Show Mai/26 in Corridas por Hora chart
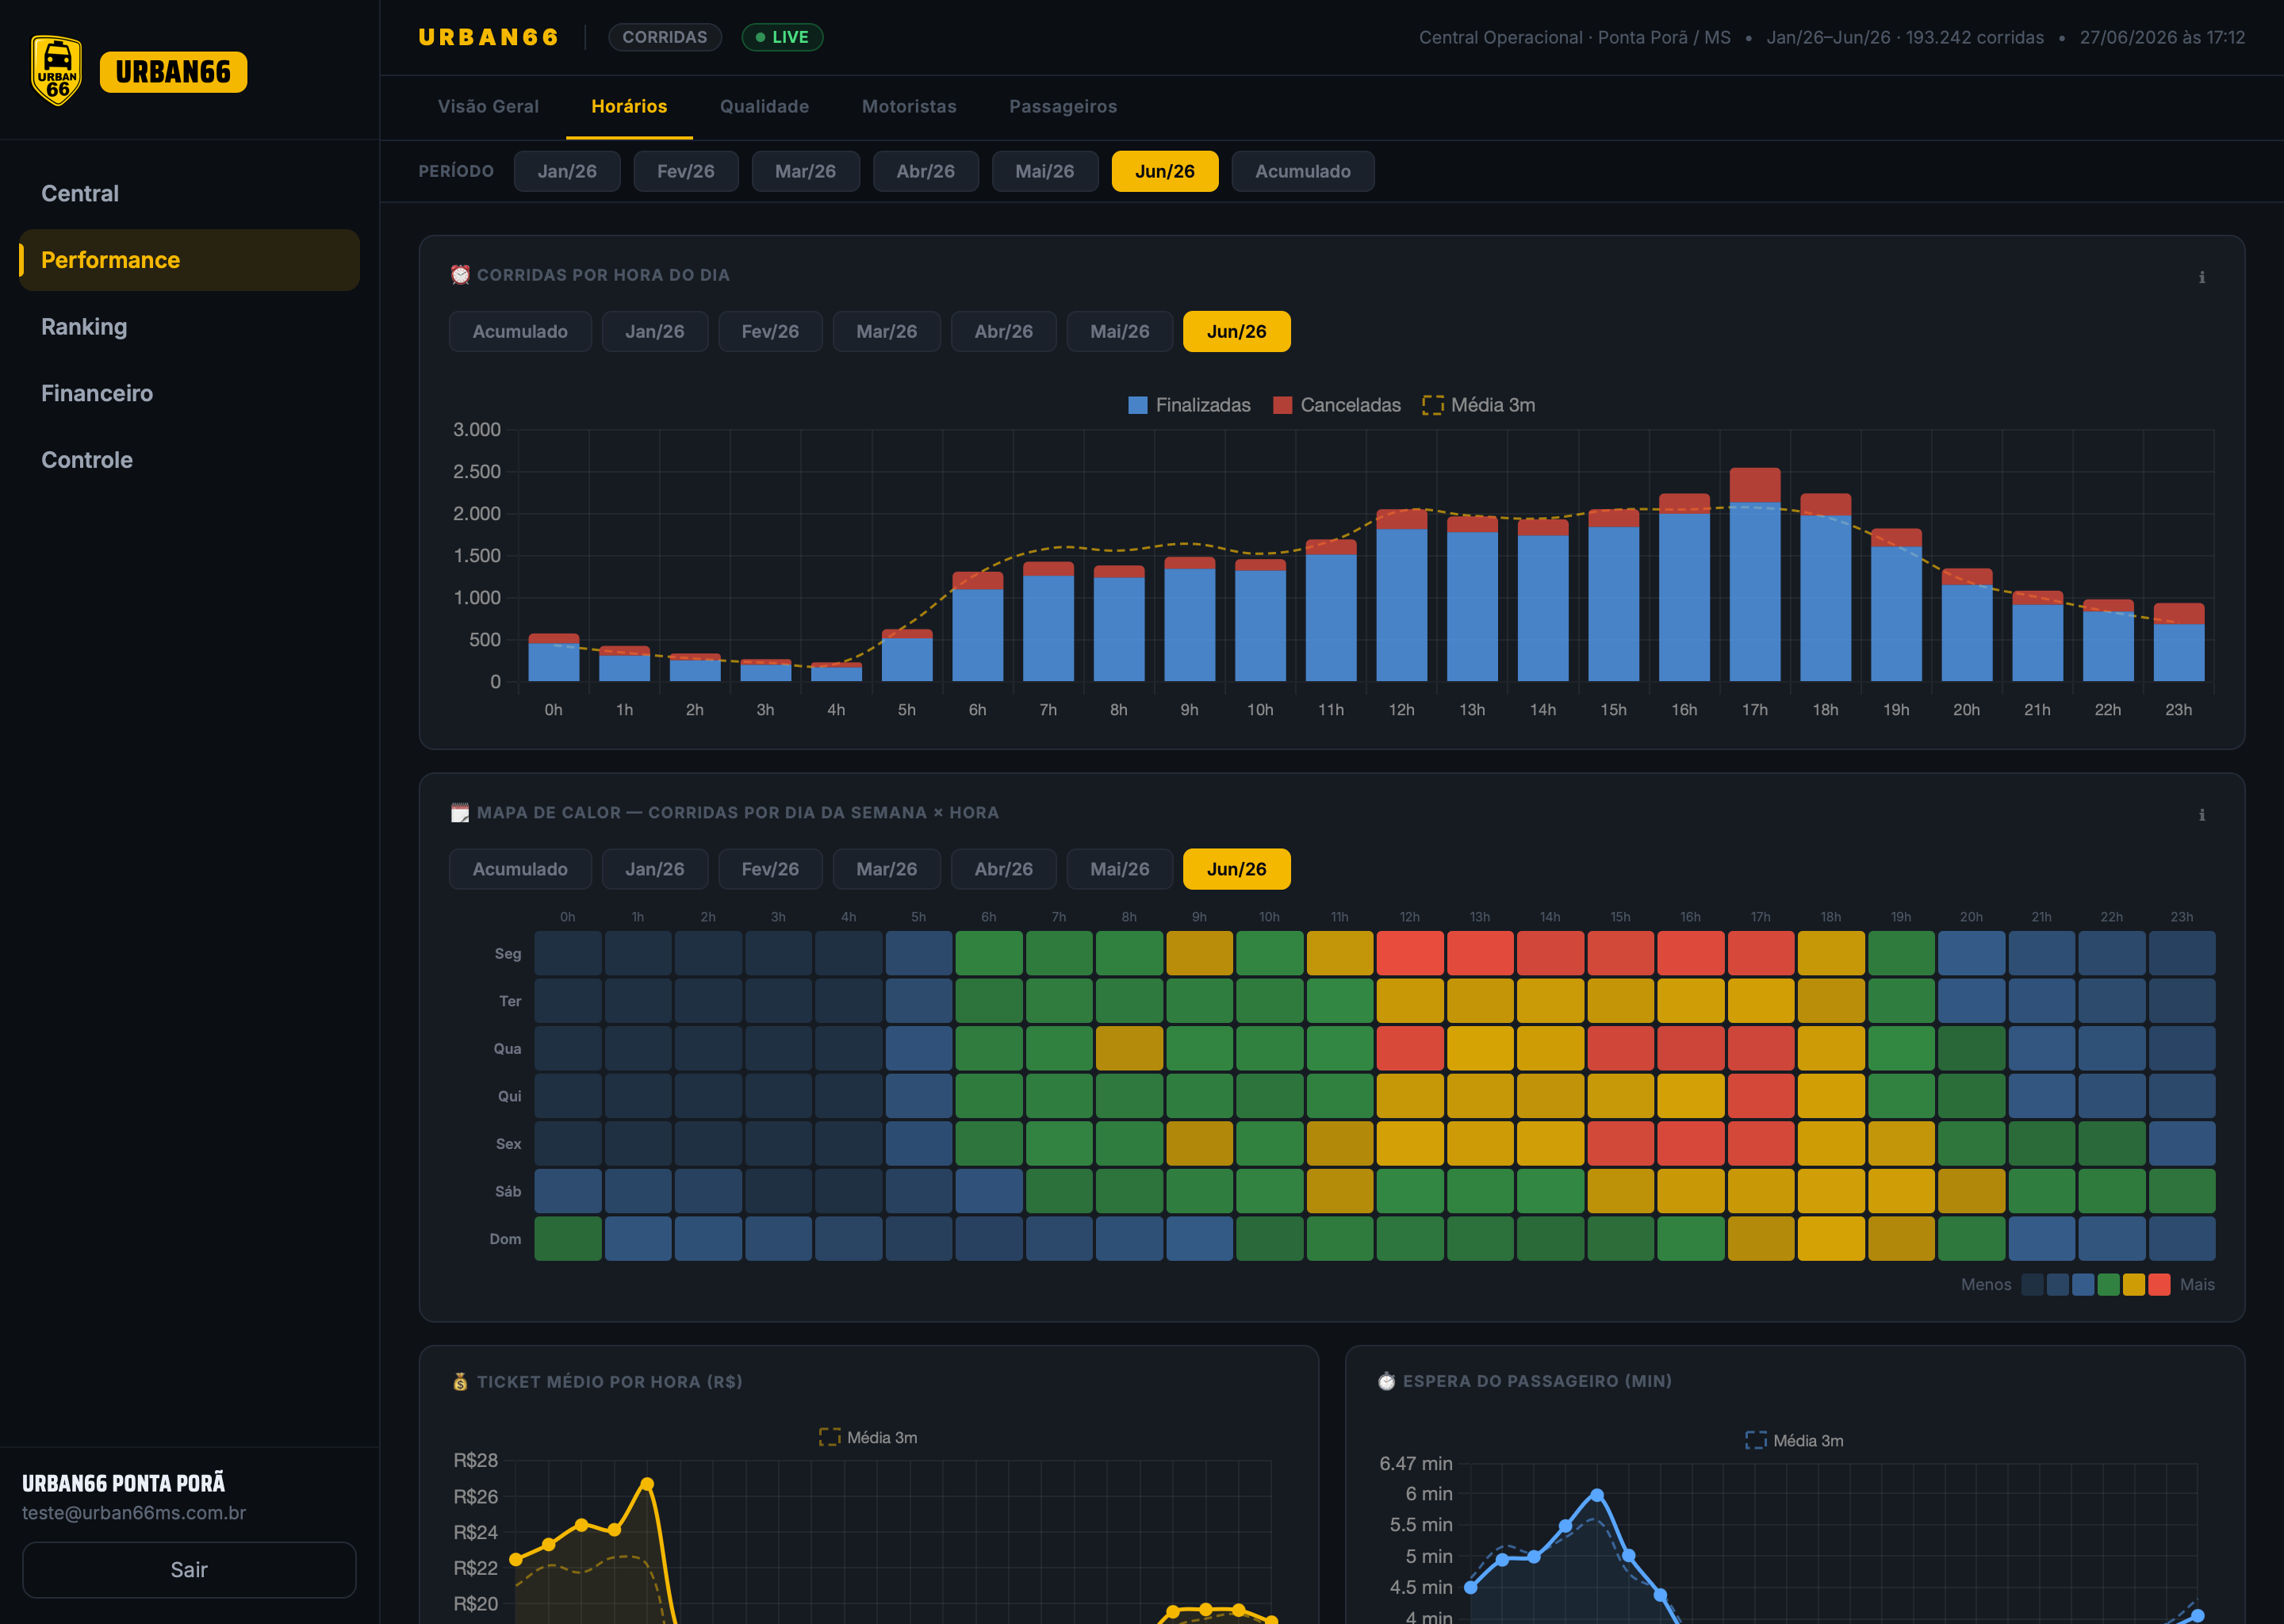This screenshot has height=1624, width=2284. click(1120, 331)
